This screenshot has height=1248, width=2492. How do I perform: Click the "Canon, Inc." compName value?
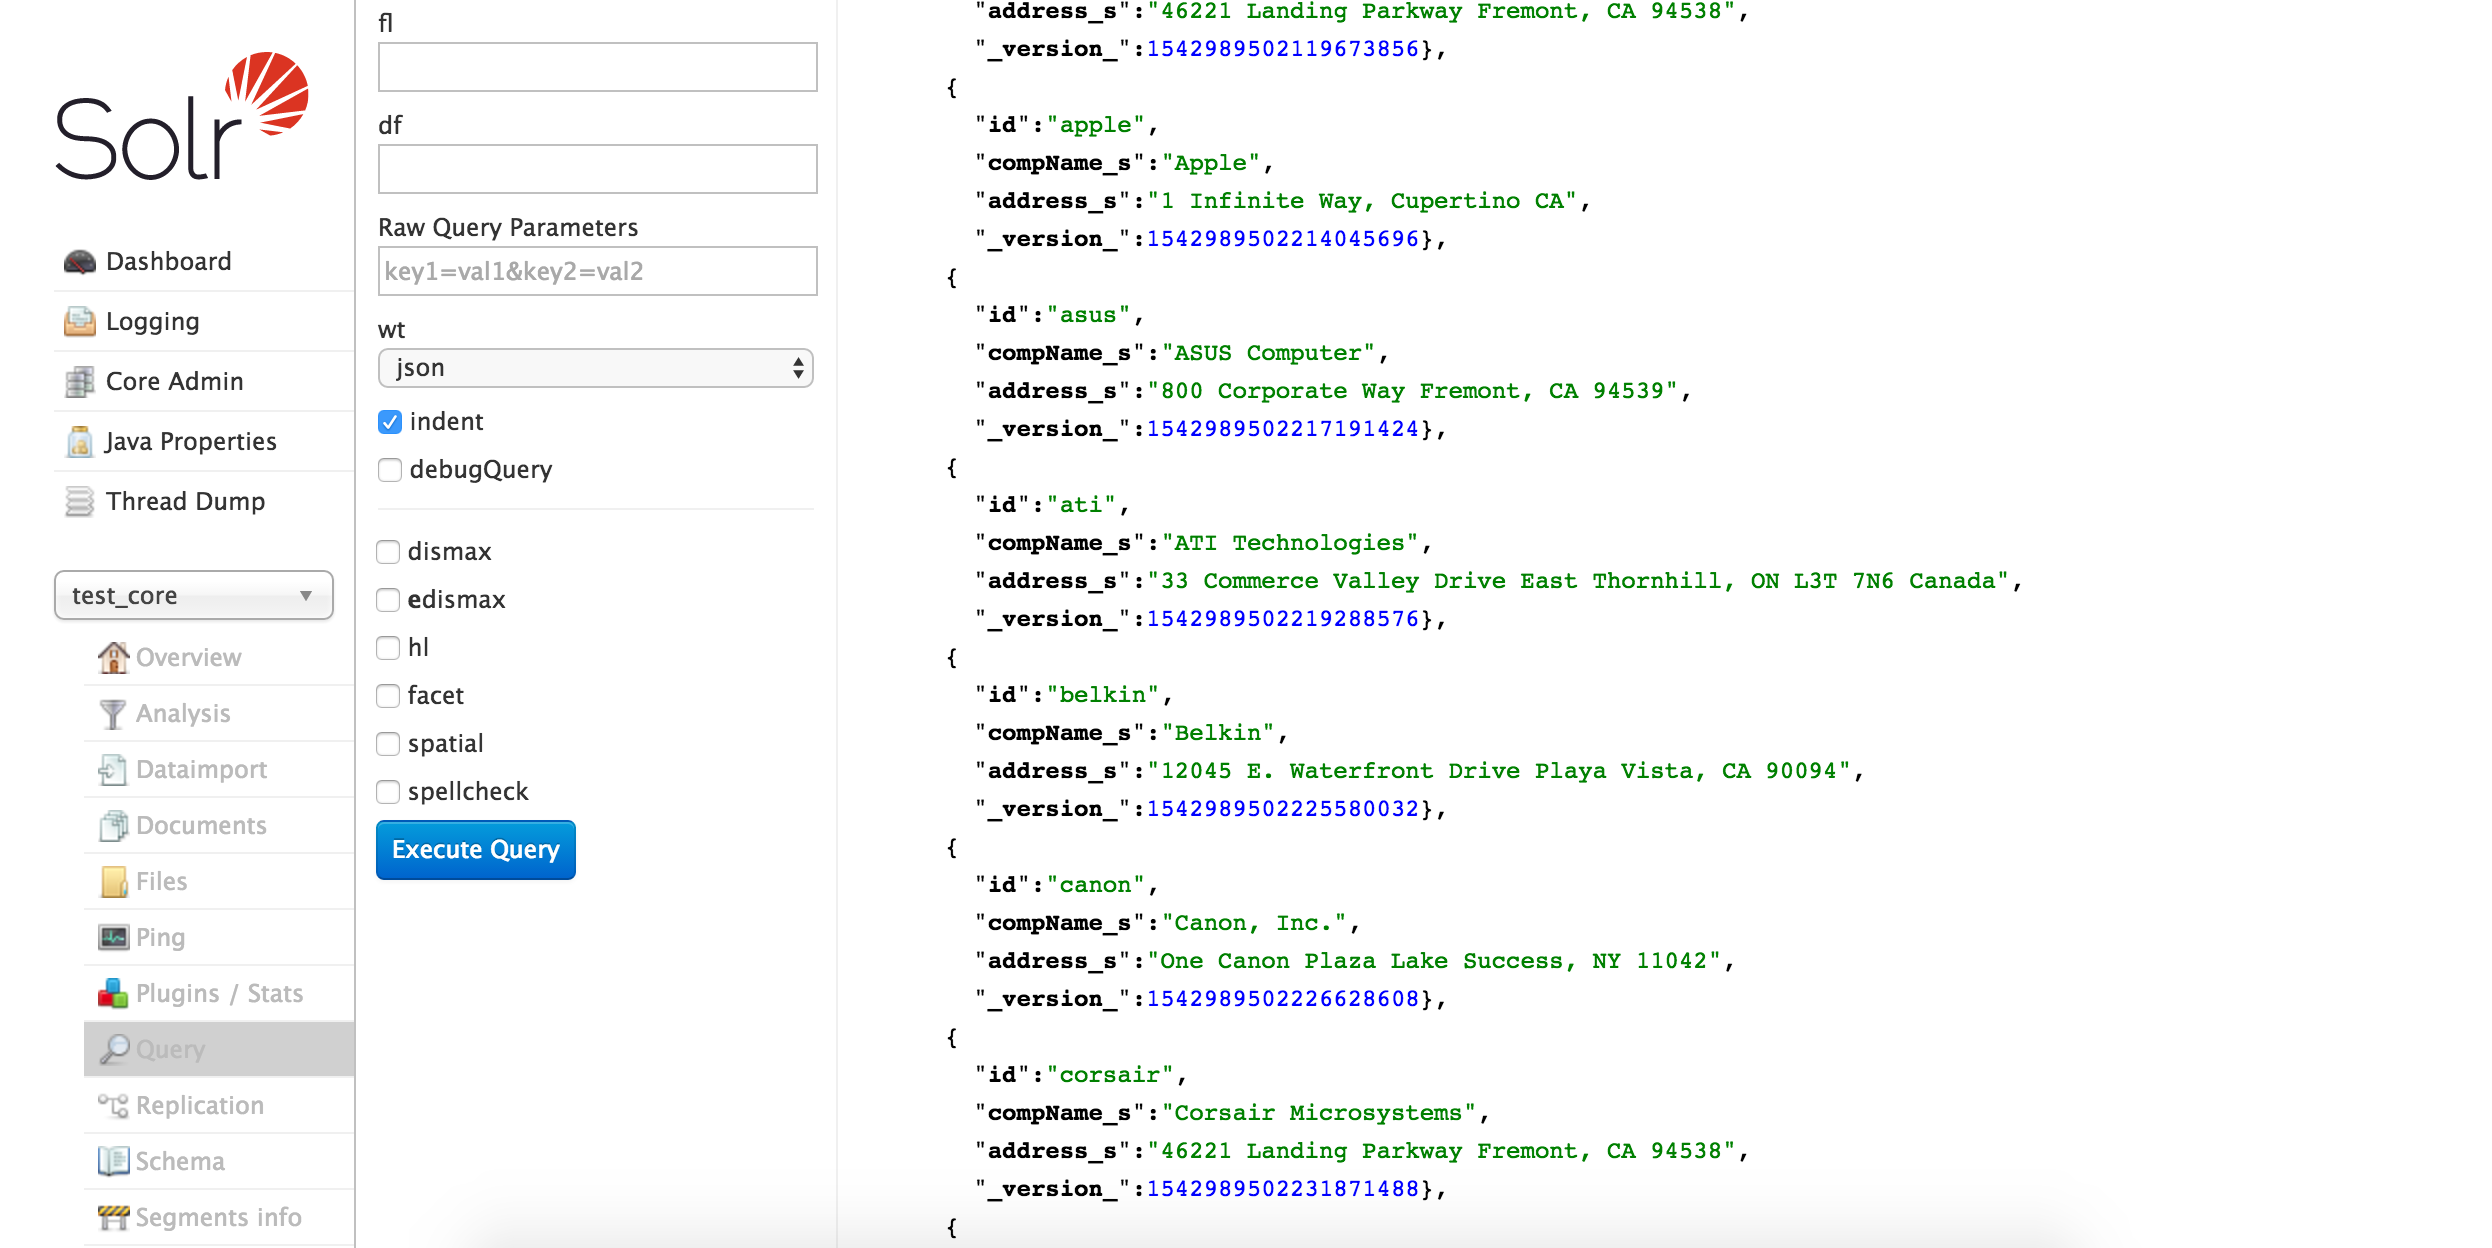click(x=1254, y=923)
